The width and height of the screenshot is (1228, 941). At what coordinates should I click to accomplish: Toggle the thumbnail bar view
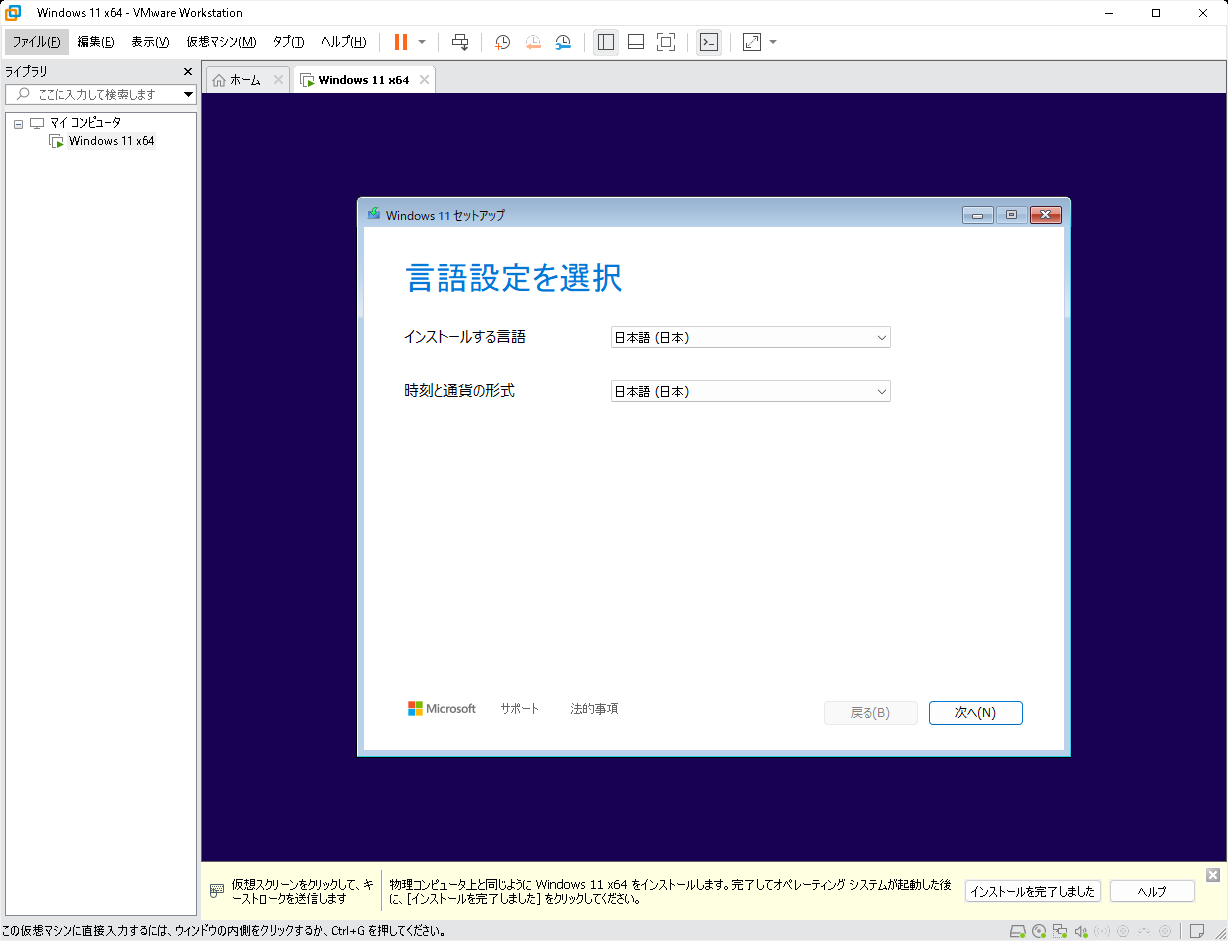pos(635,41)
